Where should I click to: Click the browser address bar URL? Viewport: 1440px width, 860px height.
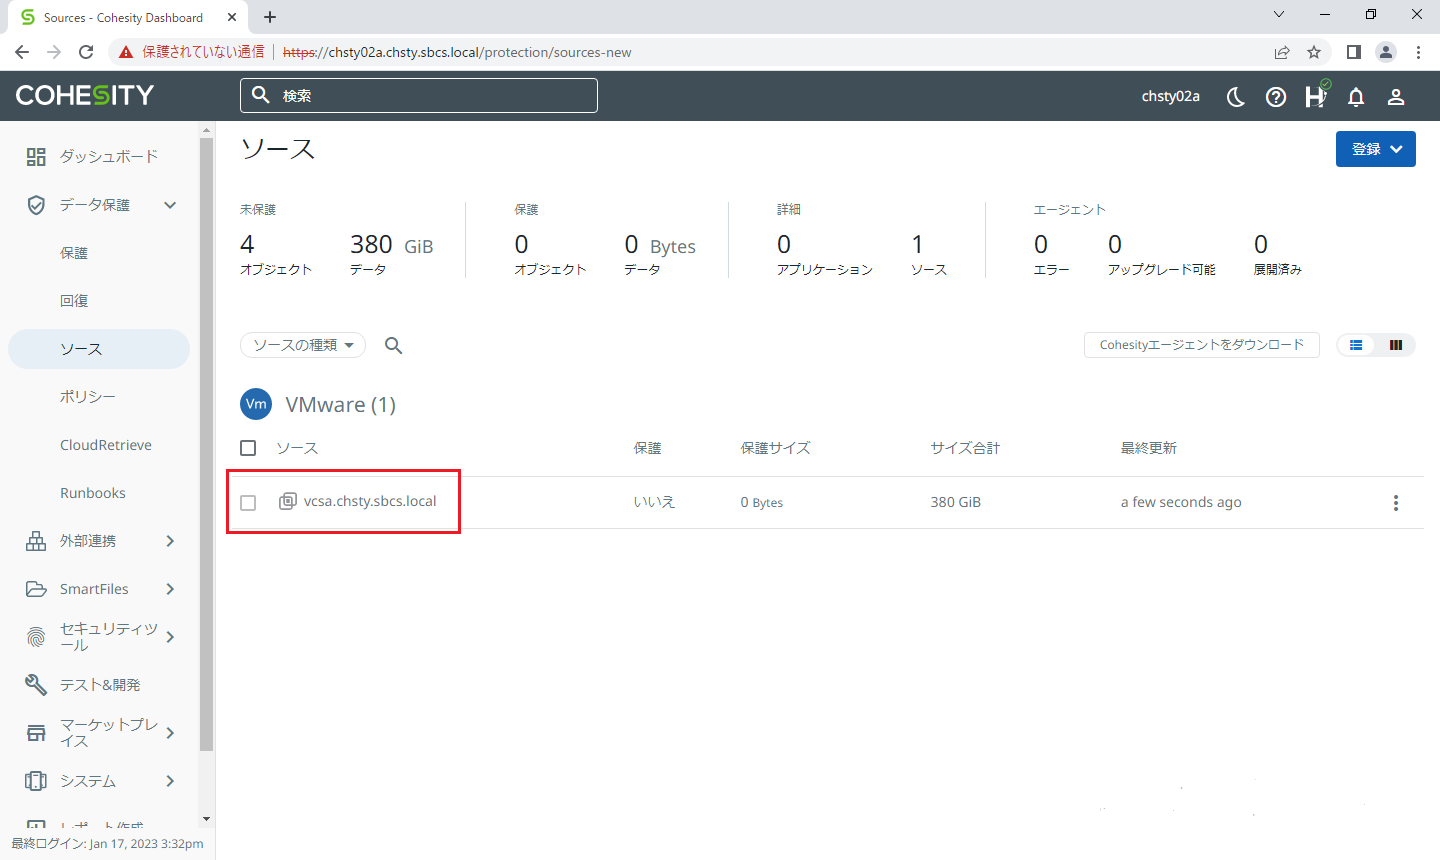[457, 52]
